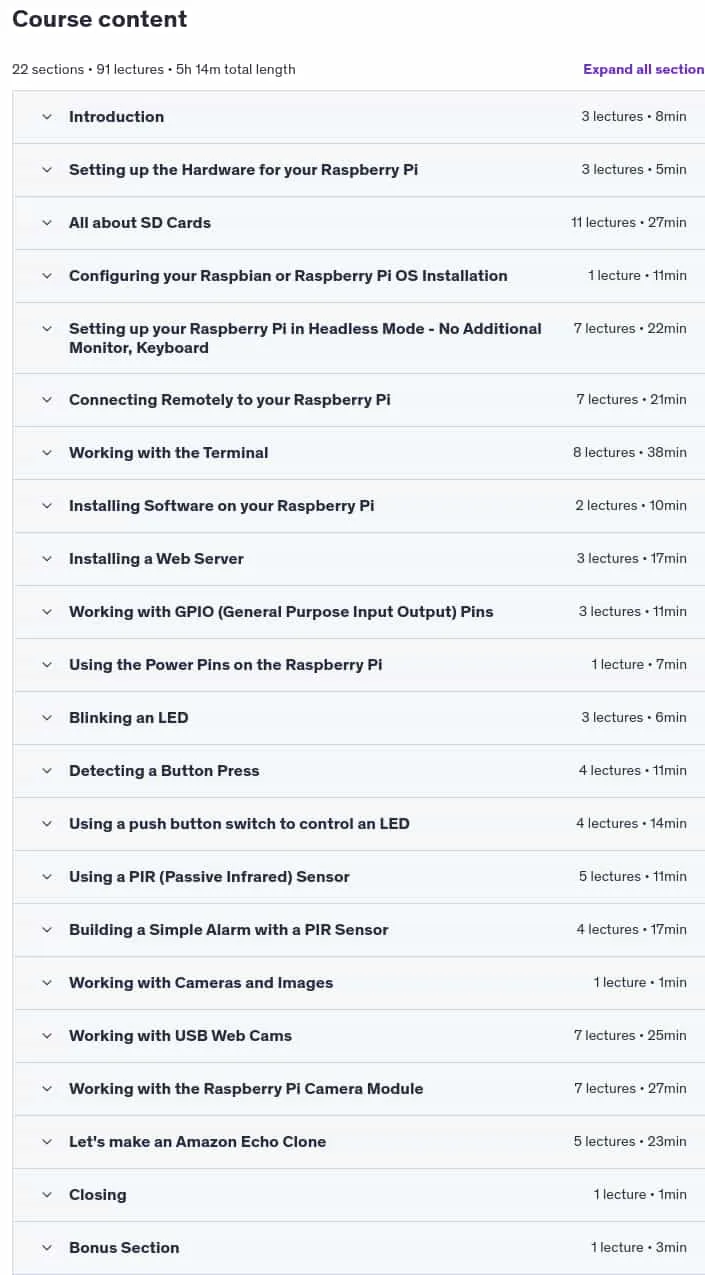Click chevron beside Using the Power Pins section
705x1275 pixels.
[x=46, y=665]
